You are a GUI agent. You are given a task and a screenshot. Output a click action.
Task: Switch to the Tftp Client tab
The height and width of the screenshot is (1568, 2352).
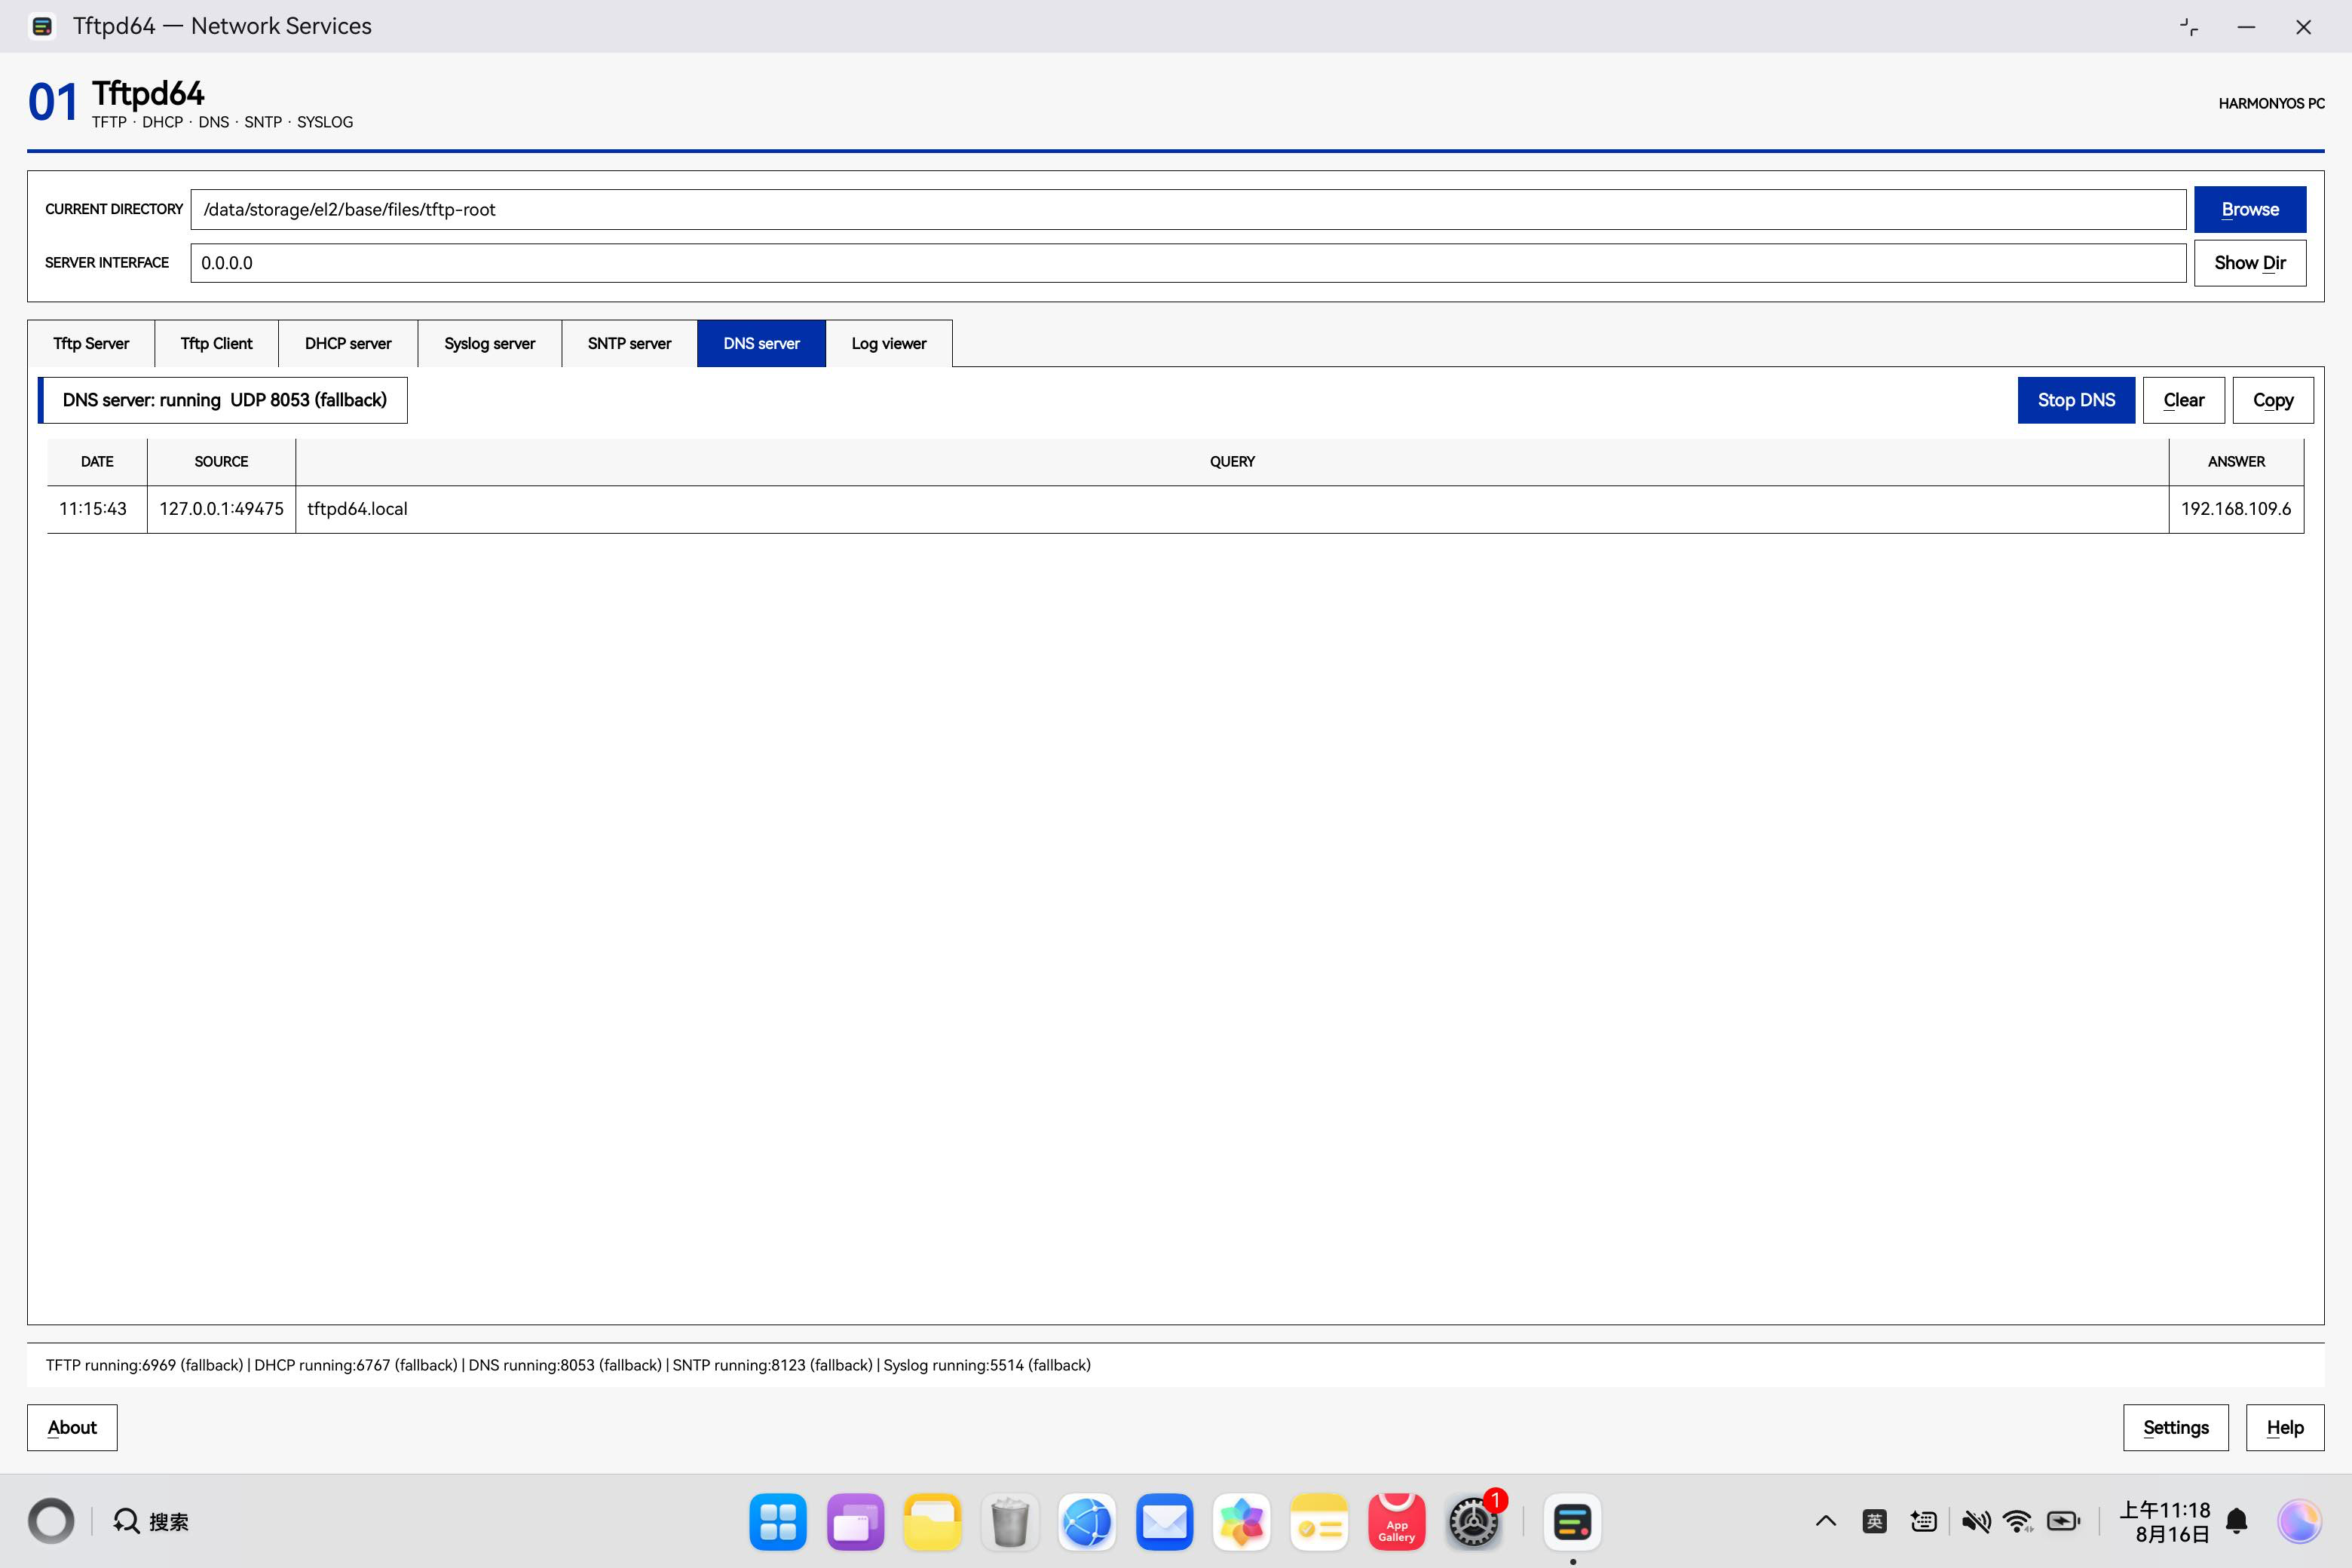[x=216, y=343]
